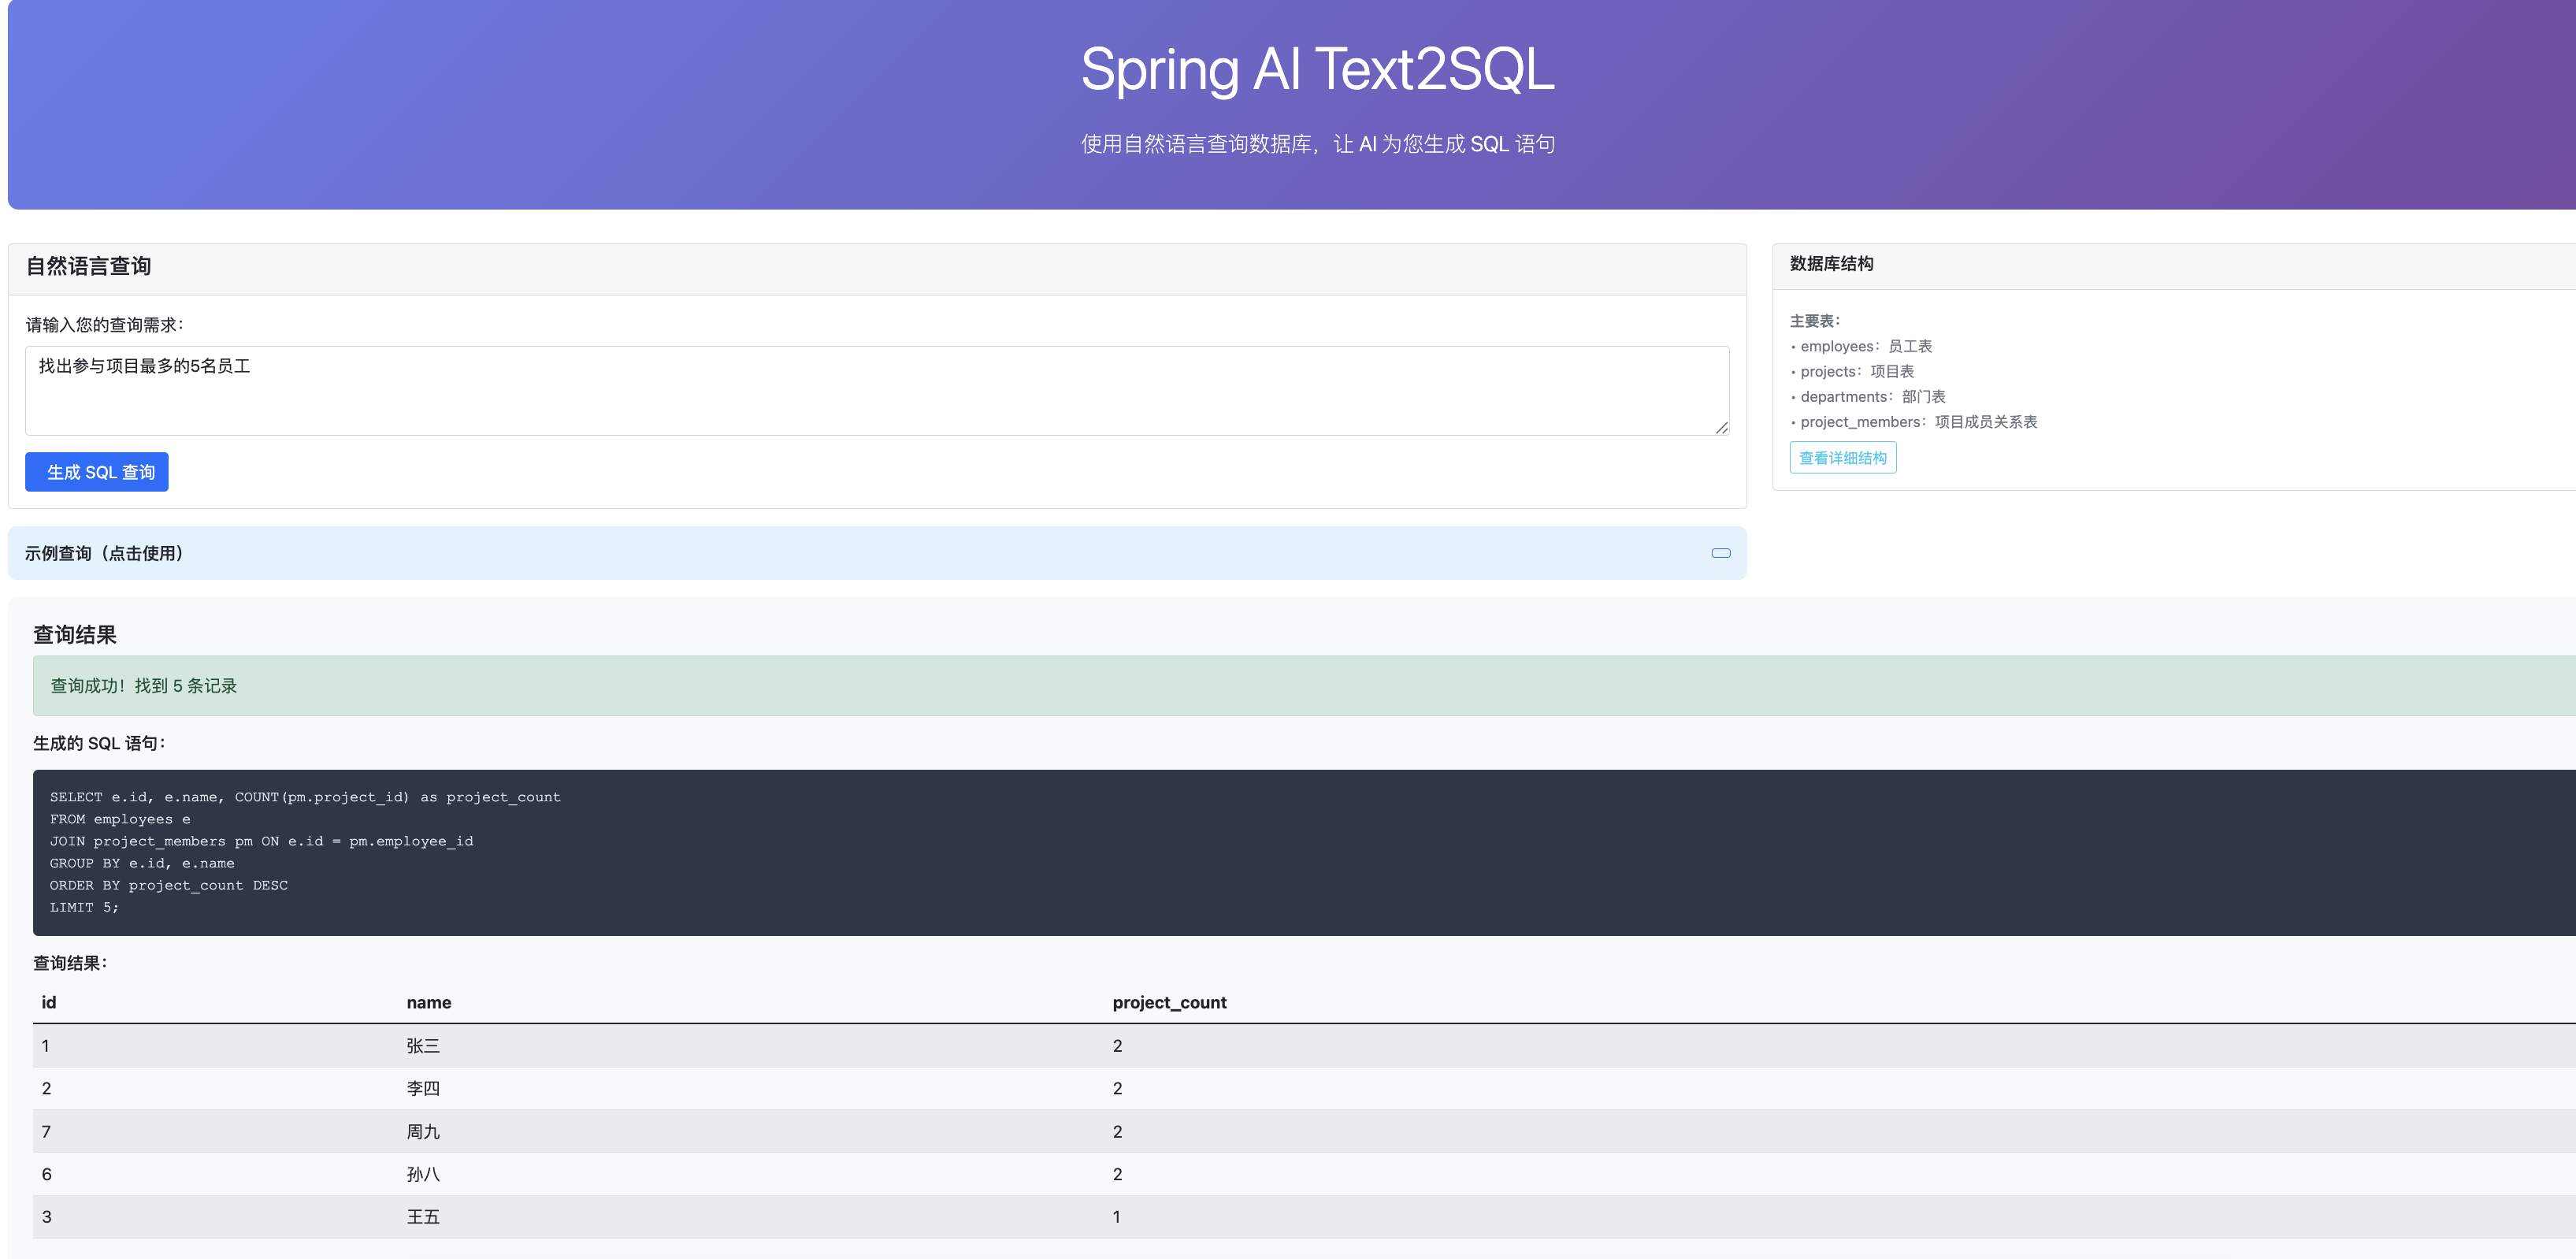Click the 查询成功！找到 5 条记录 alert

point(1304,686)
